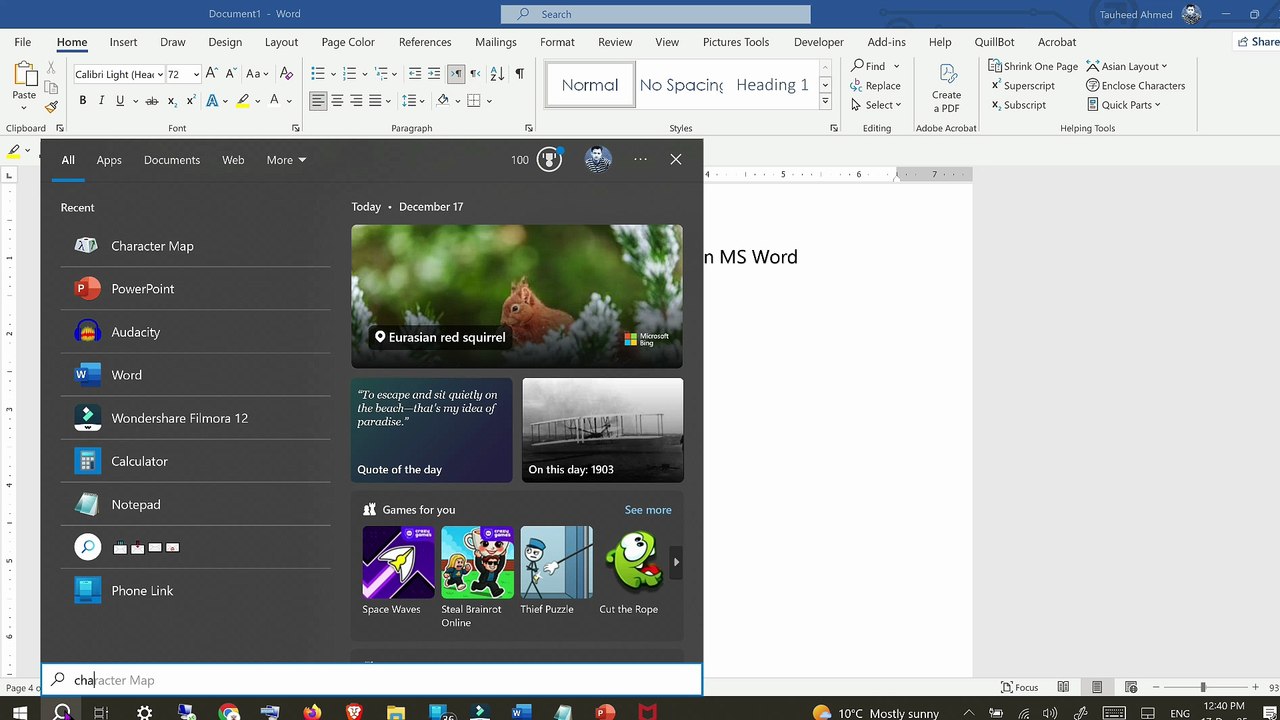Click the Sort icon in Paragraph group
The image size is (1280, 720).
499,74
